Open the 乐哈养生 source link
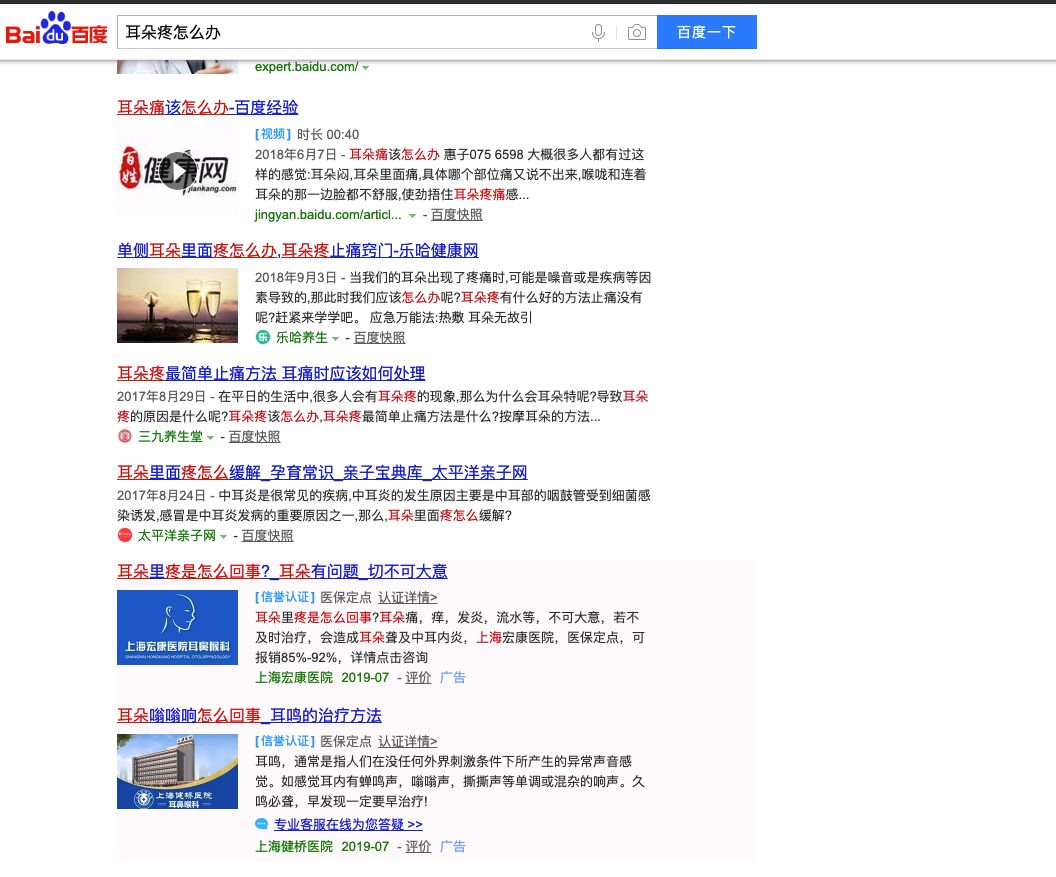 tap(302, 337)
